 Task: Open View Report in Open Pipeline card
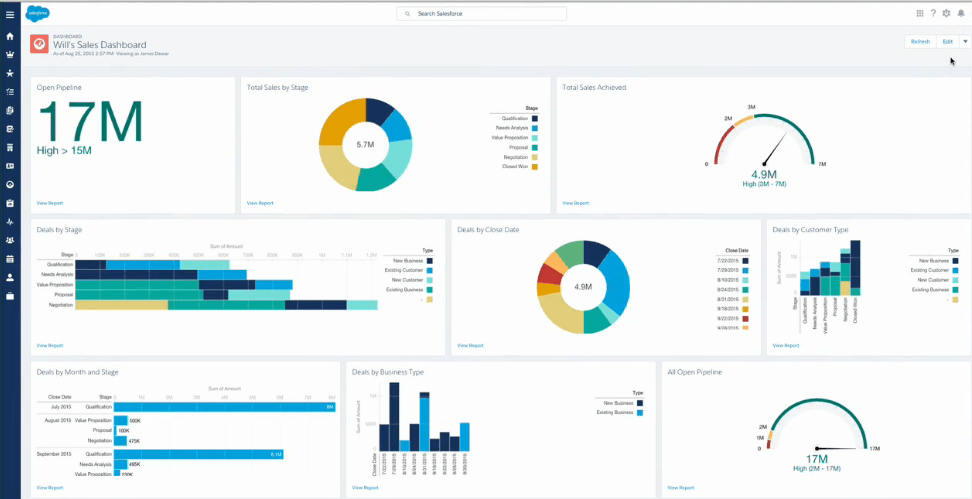[50, 203]
